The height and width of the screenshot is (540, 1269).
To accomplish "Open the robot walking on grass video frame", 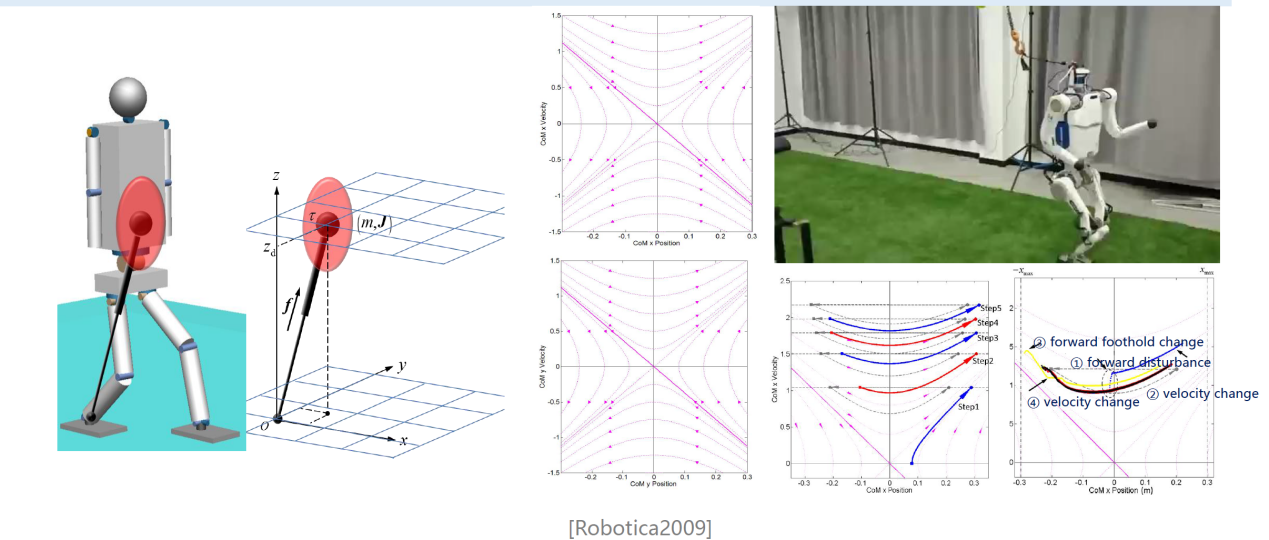I will pyautogui.click(x=997, y=135).
